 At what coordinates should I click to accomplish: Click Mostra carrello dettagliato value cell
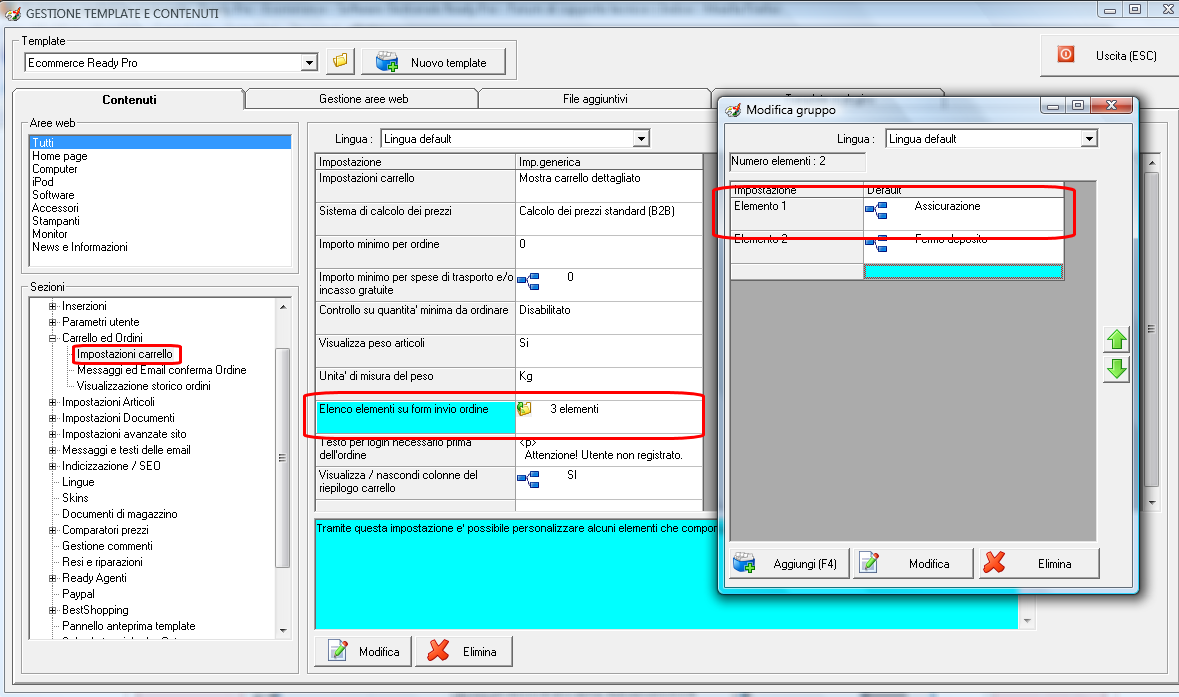pos(609,186)
